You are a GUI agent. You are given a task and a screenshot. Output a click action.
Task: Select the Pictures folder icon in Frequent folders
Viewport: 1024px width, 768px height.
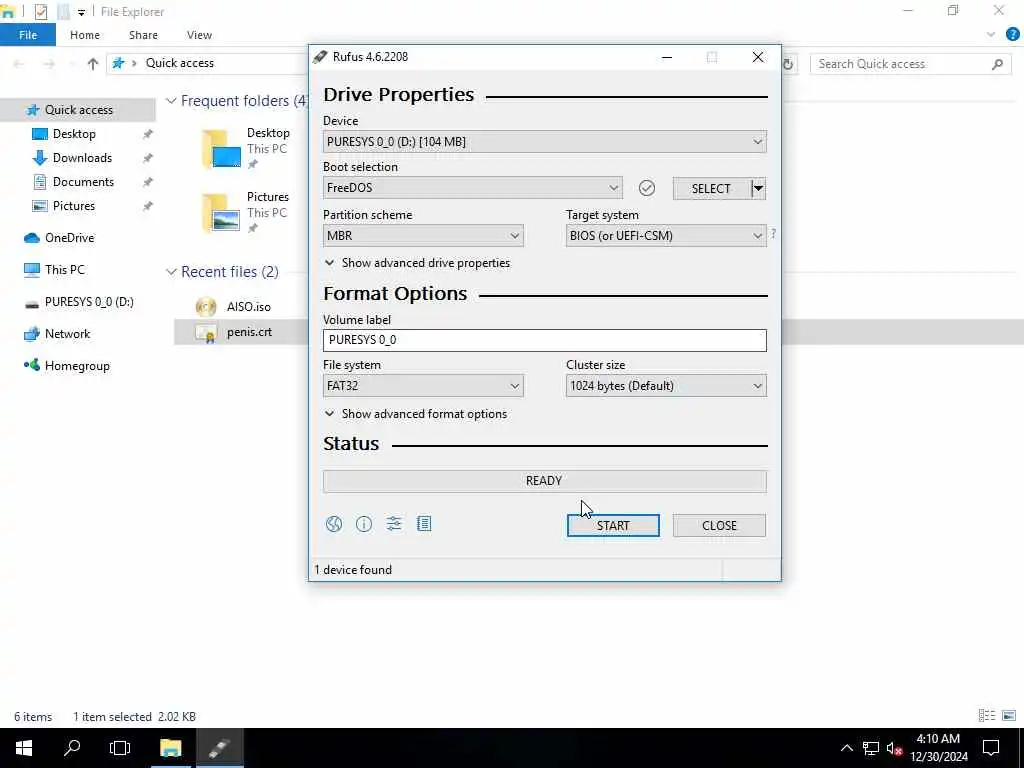pyautogui.click(x=221, y=214)
